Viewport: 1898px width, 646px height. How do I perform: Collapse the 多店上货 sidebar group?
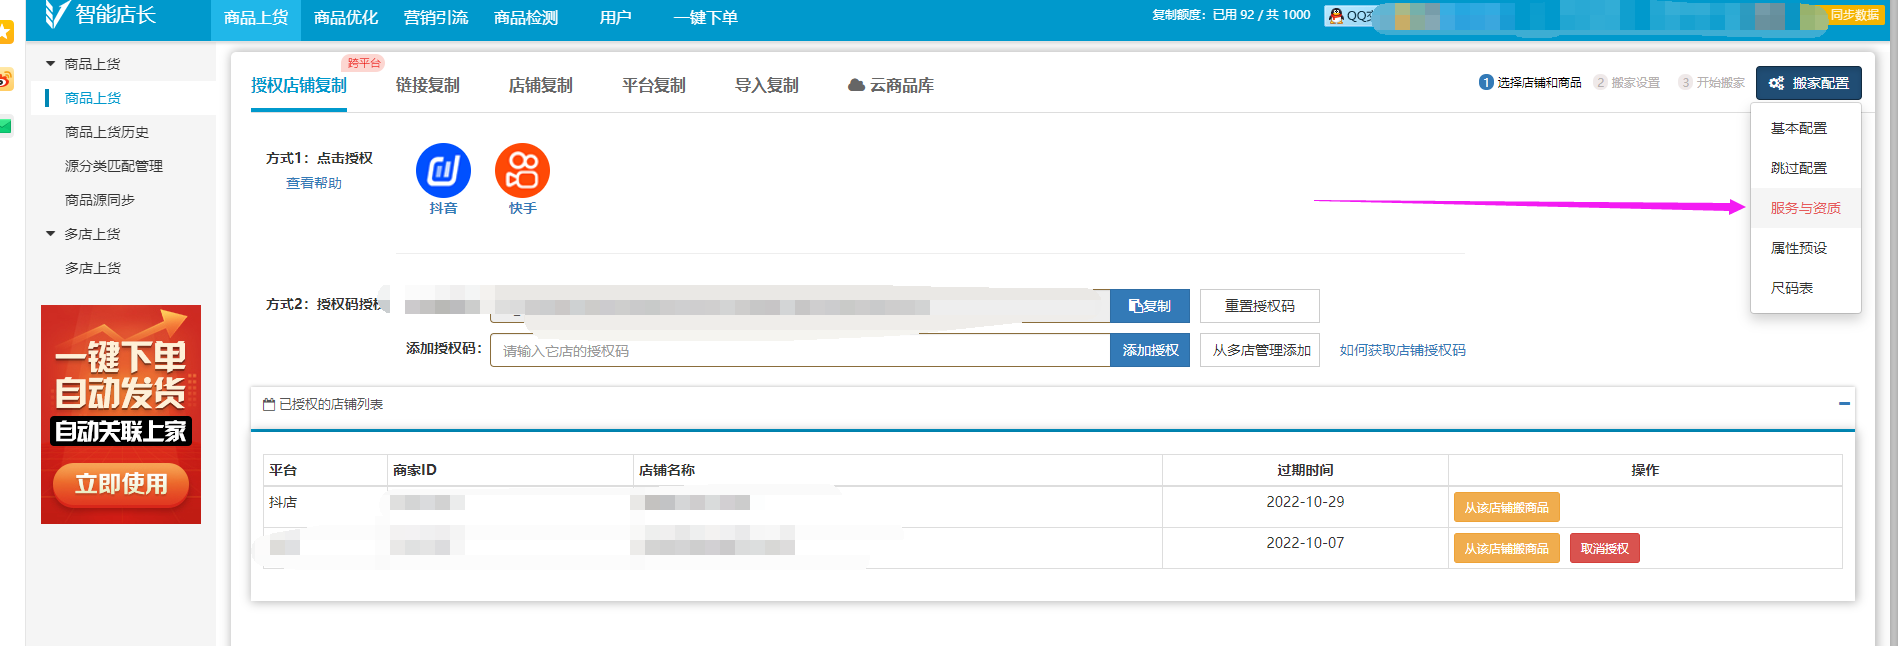pos(51,234)
